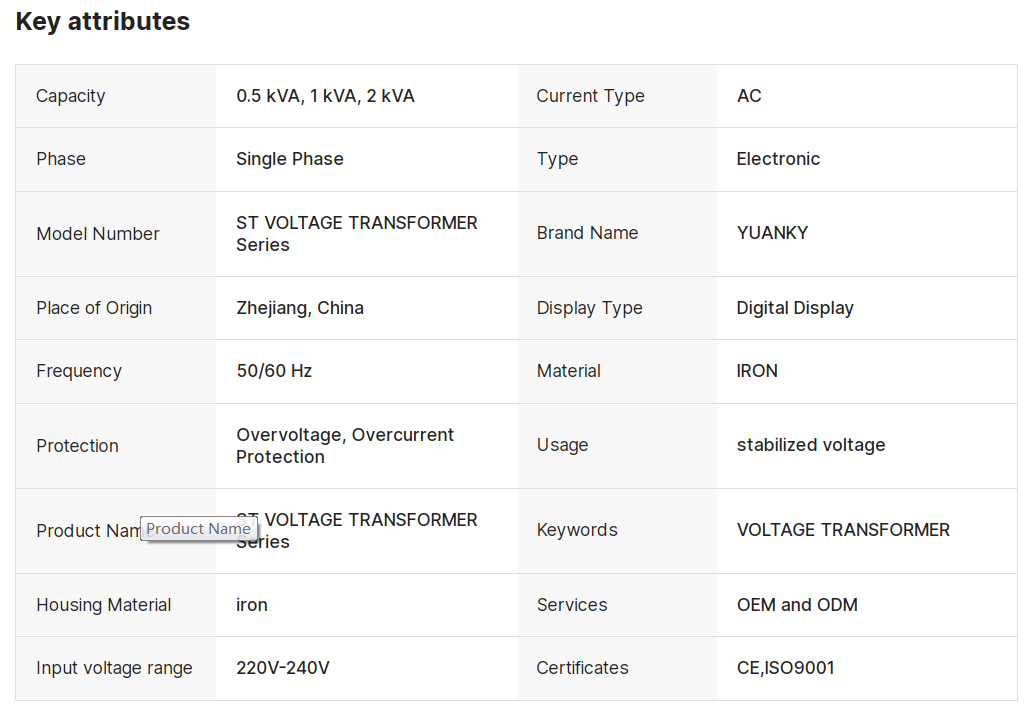The height and width of the screenshot is (715, 1036).
Task: Click the Model Number label
Action: tap(98, 234)
